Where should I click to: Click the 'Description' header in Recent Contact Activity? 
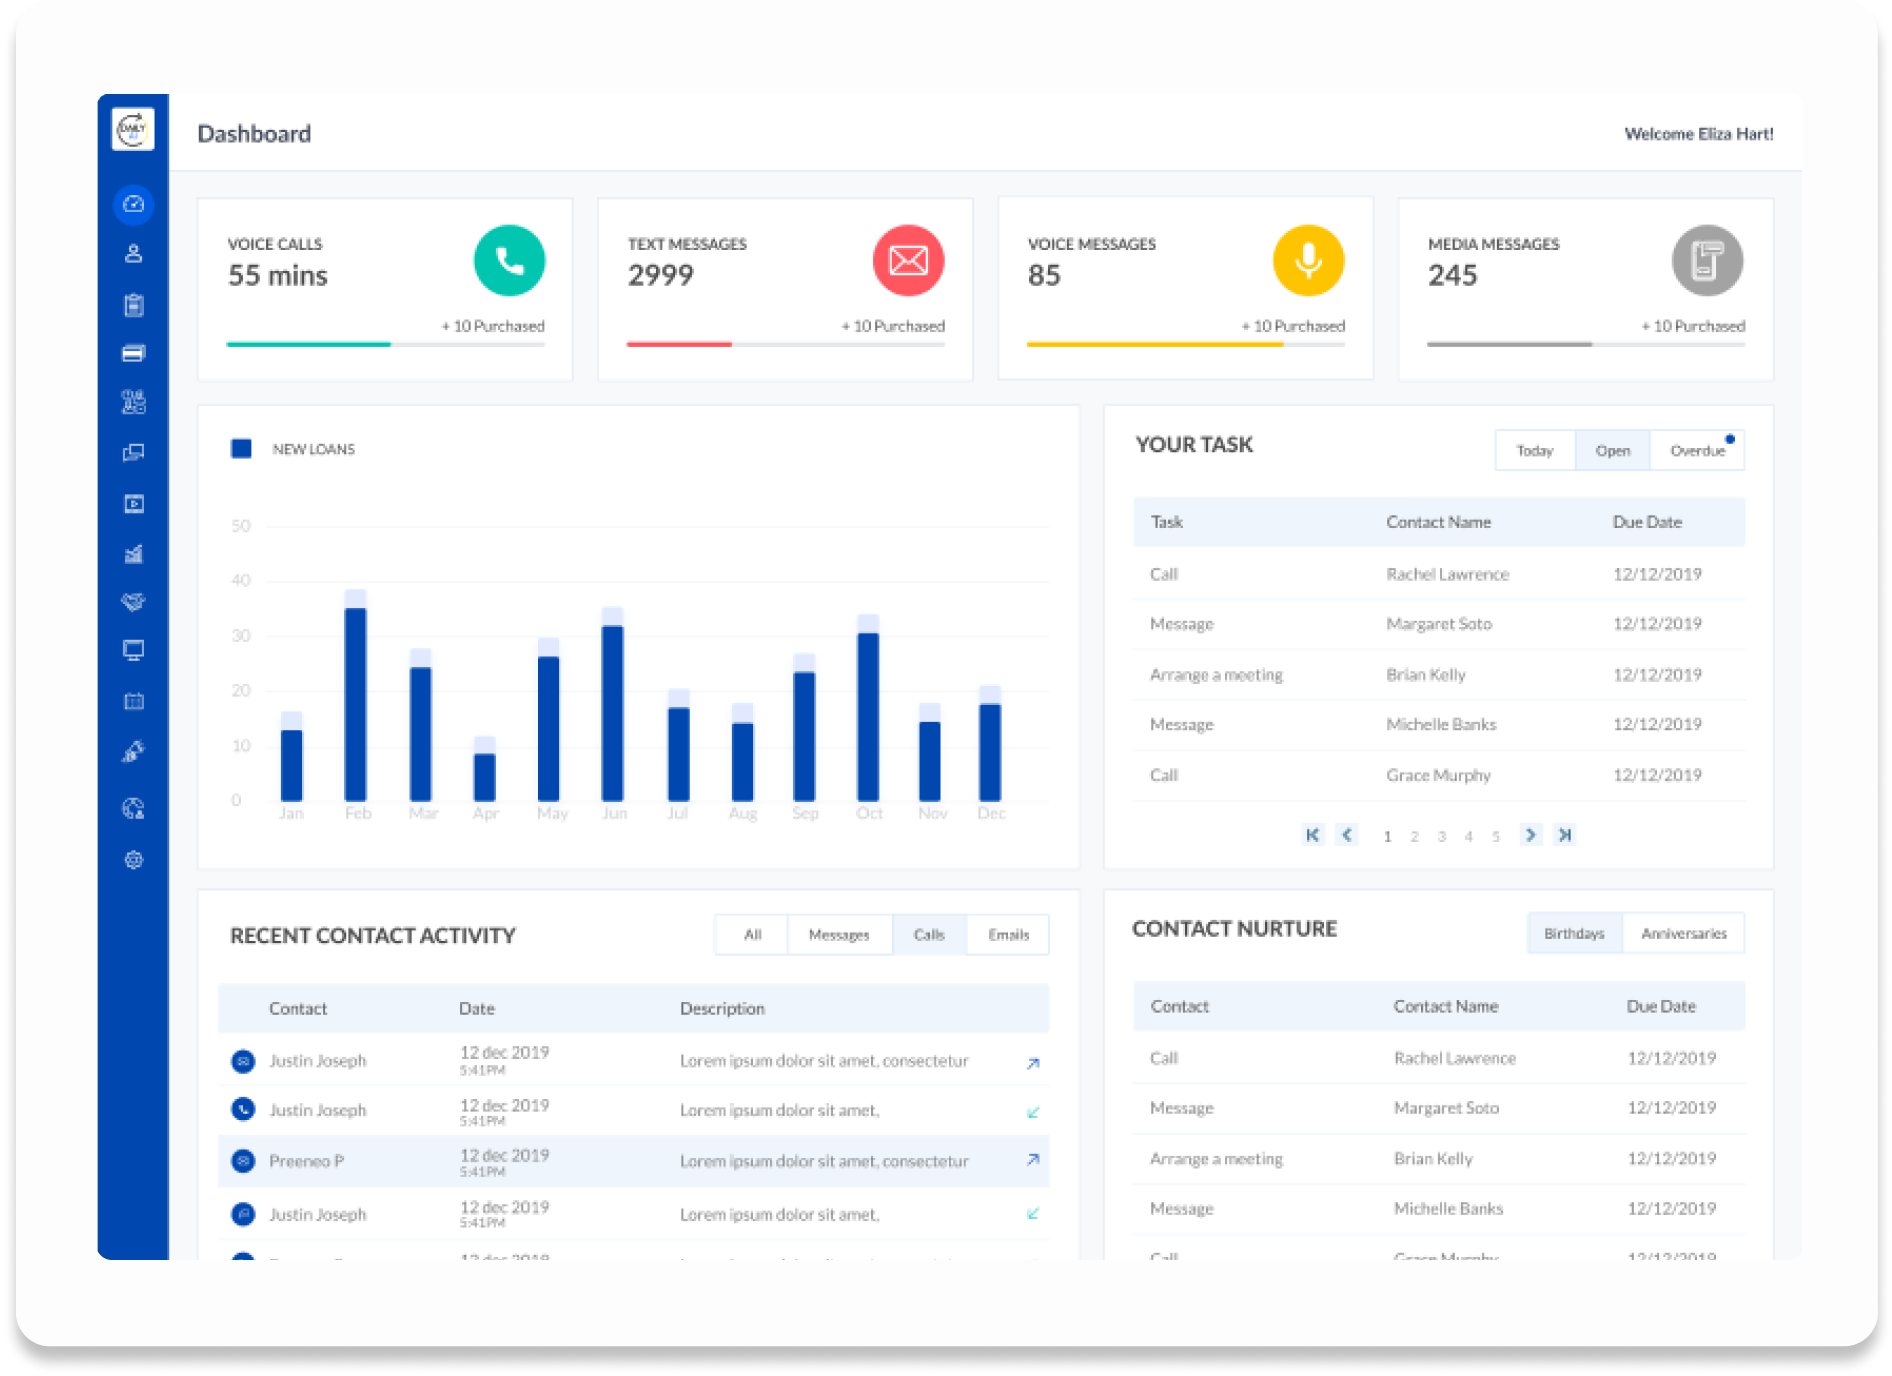tap(722, 1009)
